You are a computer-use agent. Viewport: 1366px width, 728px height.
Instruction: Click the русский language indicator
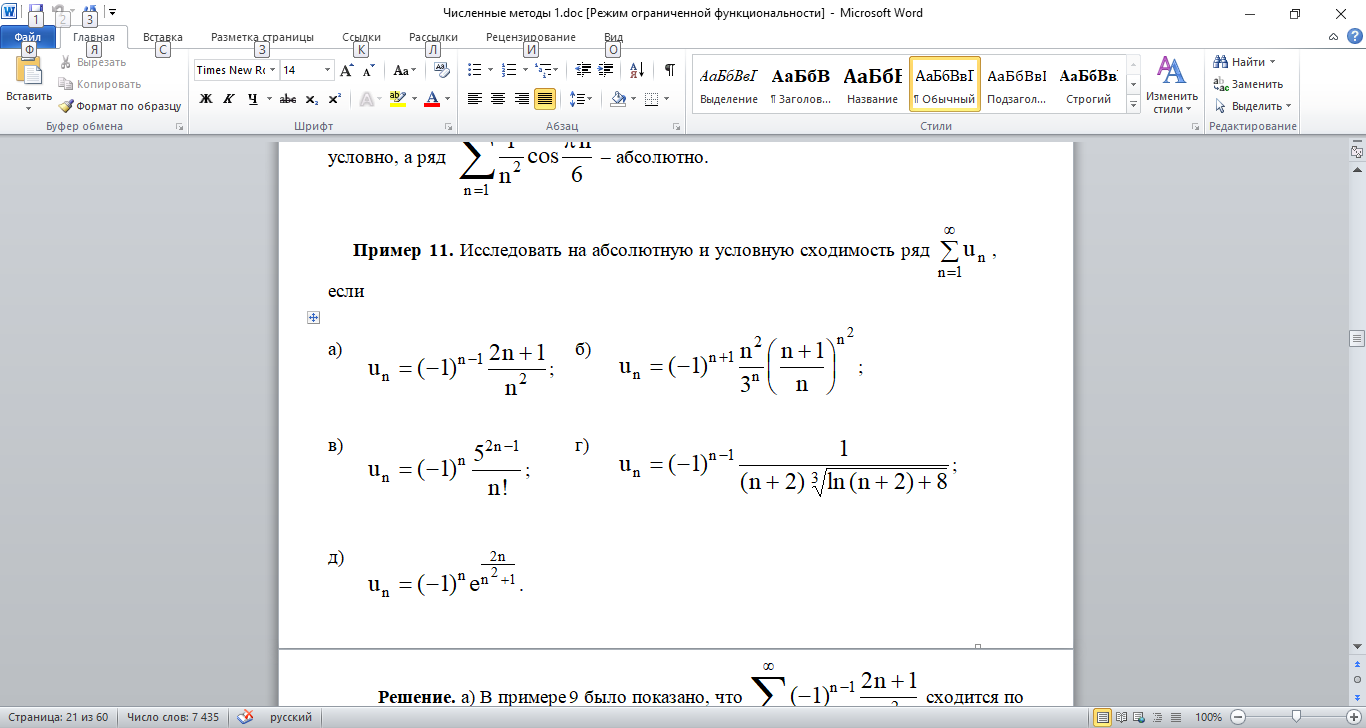pyautogui.click(x=290, y=717)
